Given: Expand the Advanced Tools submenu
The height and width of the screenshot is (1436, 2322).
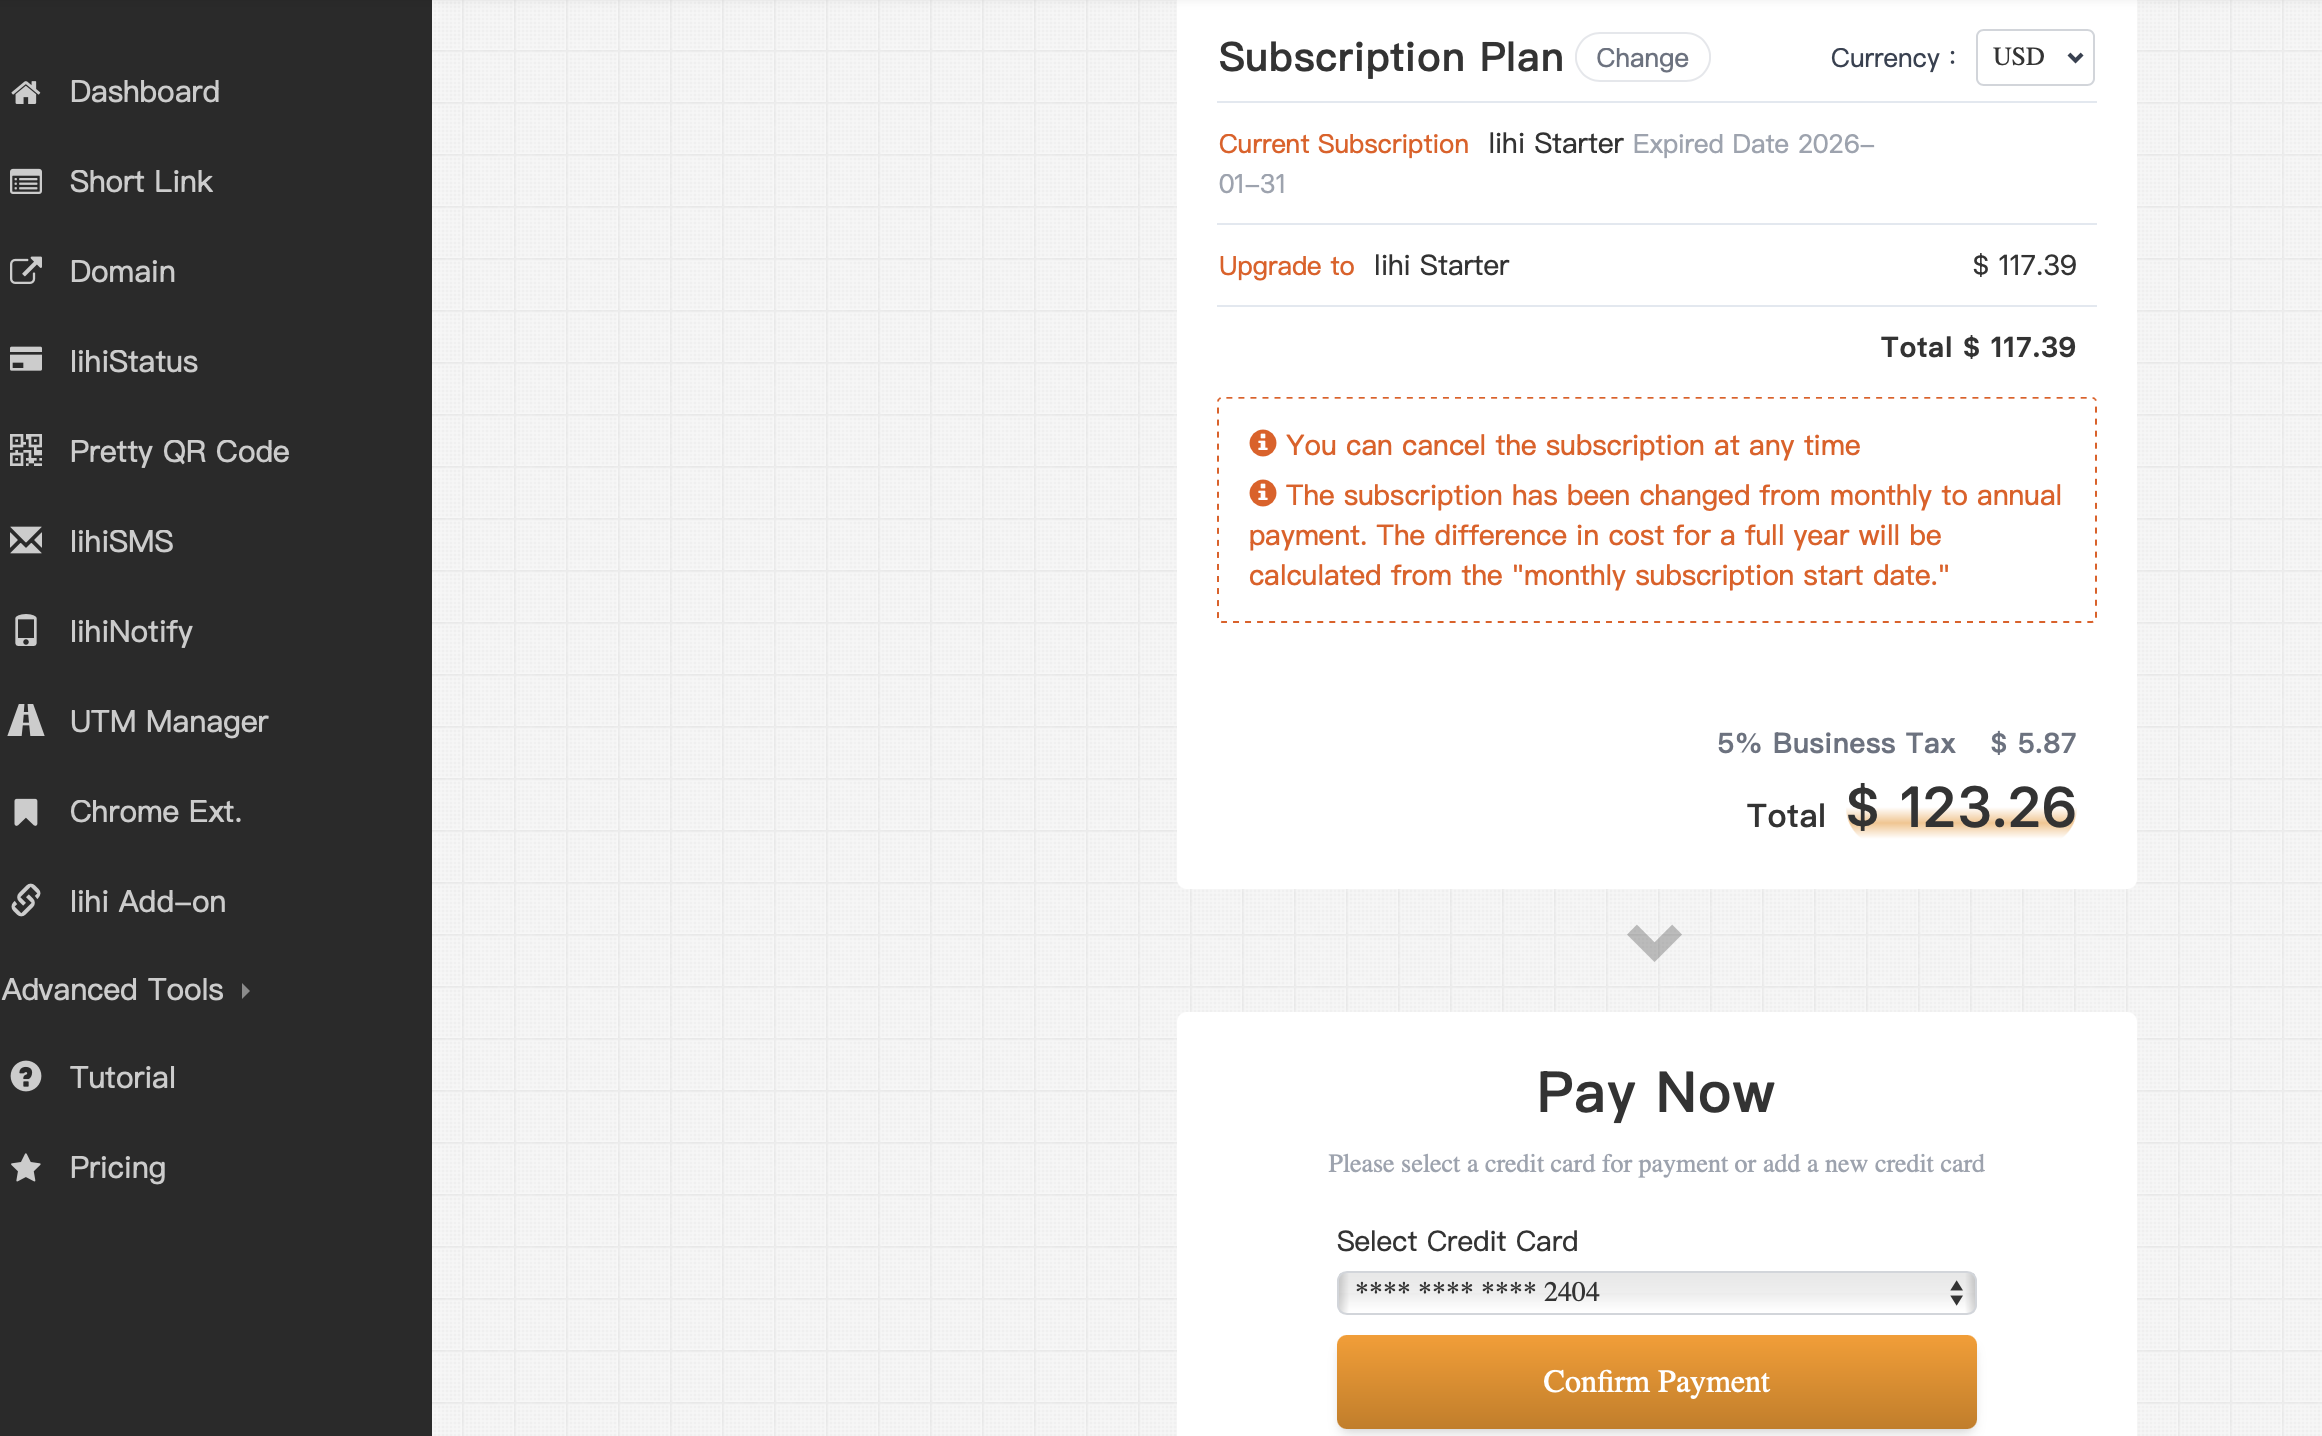Looking at the screenshot, I should pos(126,989).
